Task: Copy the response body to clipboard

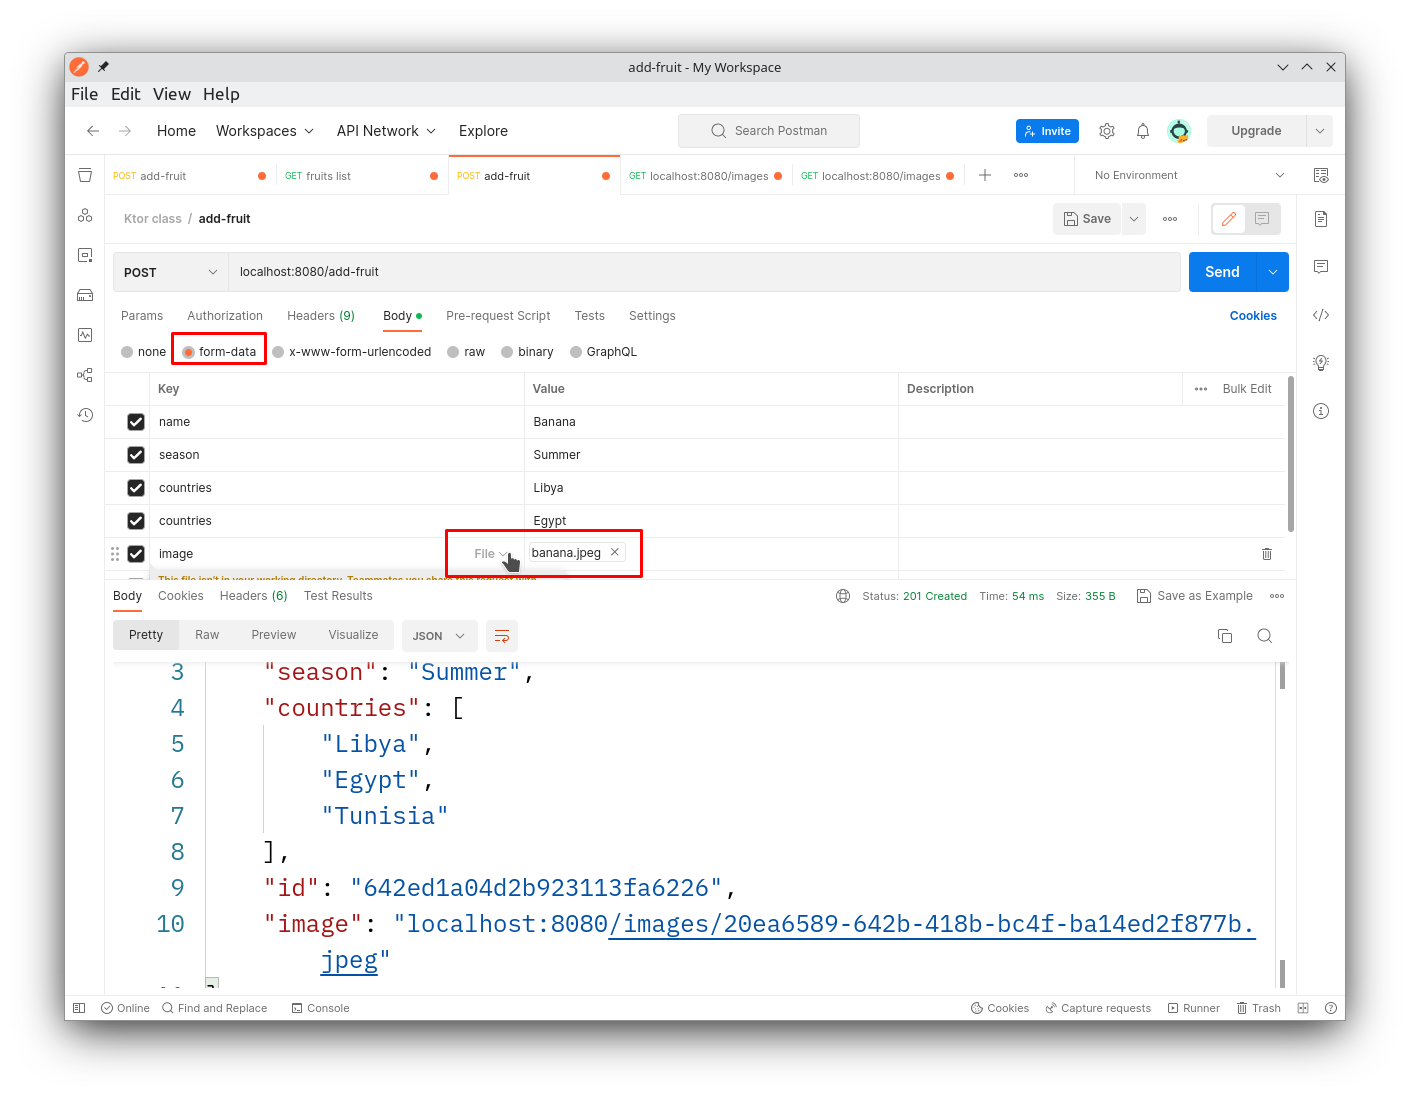Action: [x=1225, y=636]
